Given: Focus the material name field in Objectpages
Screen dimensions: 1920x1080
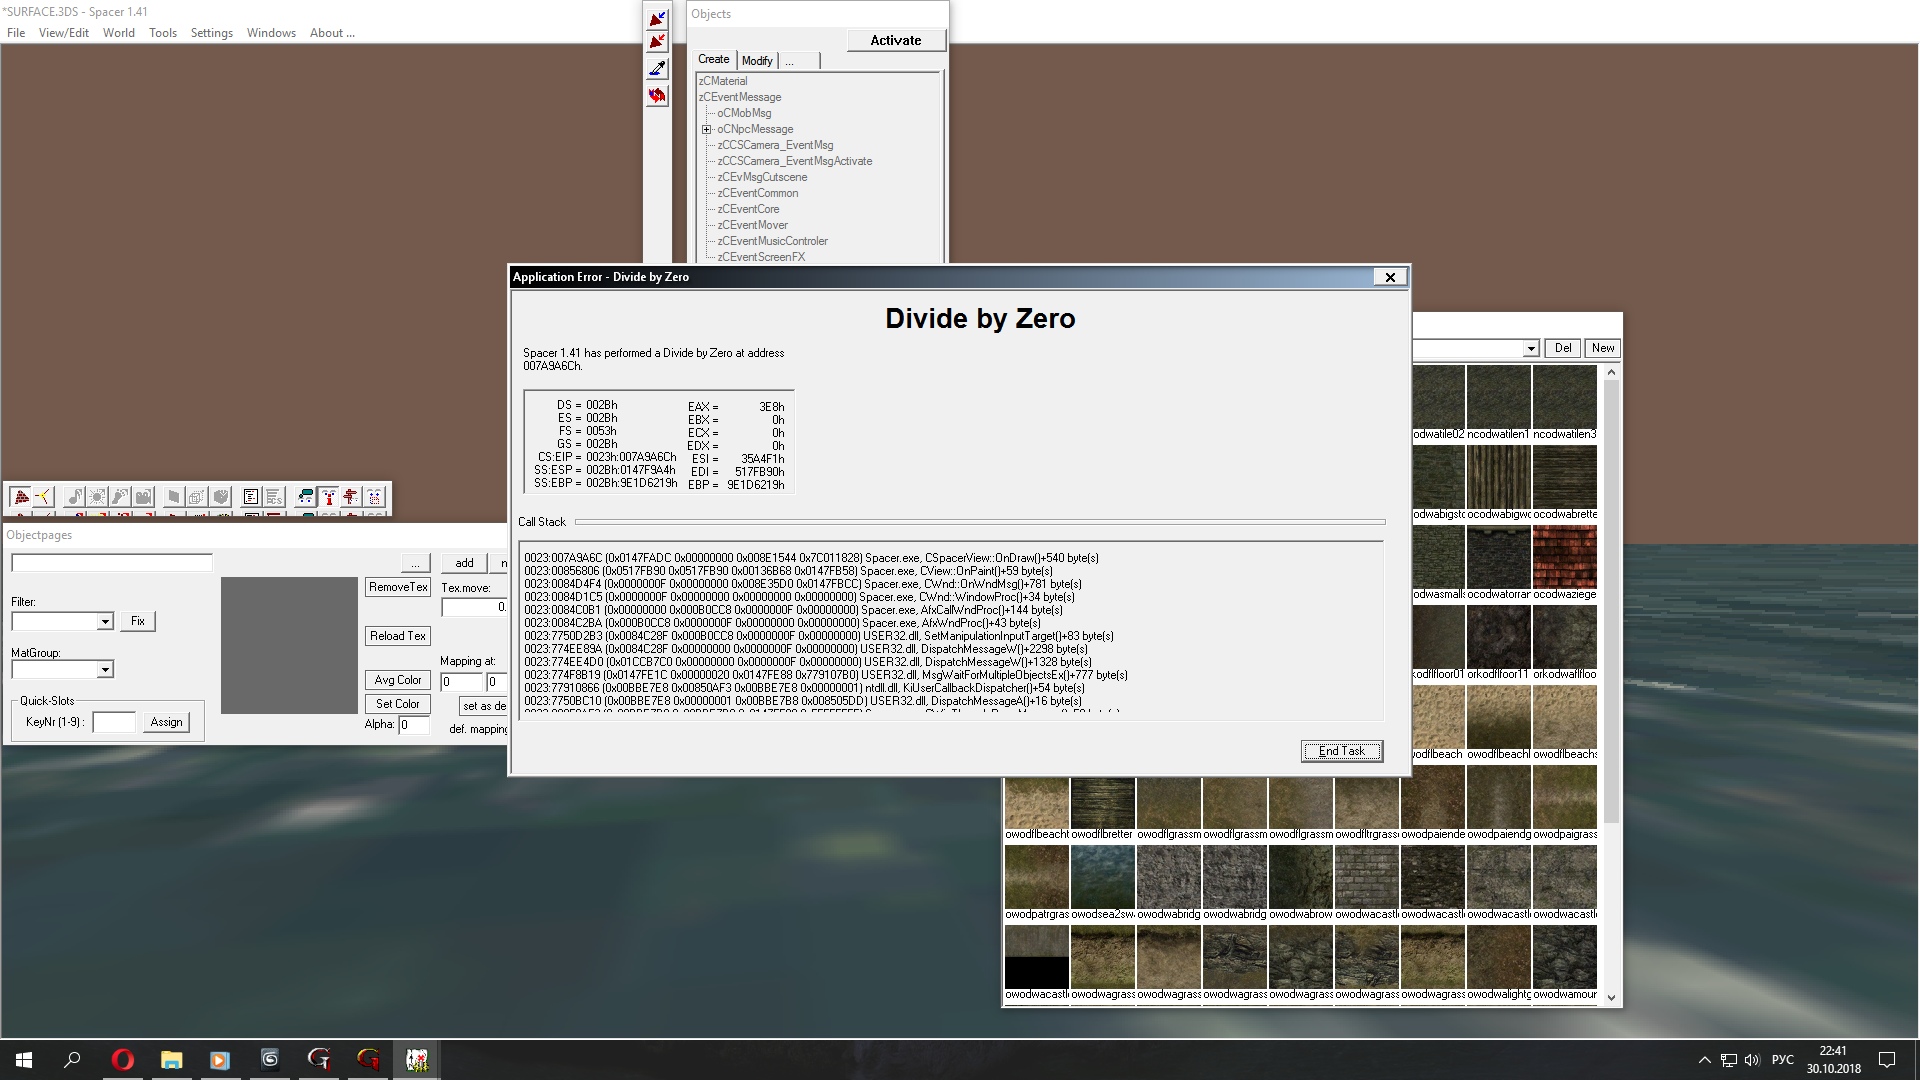Looking at the screenshot, I should (x=112, y=563).
